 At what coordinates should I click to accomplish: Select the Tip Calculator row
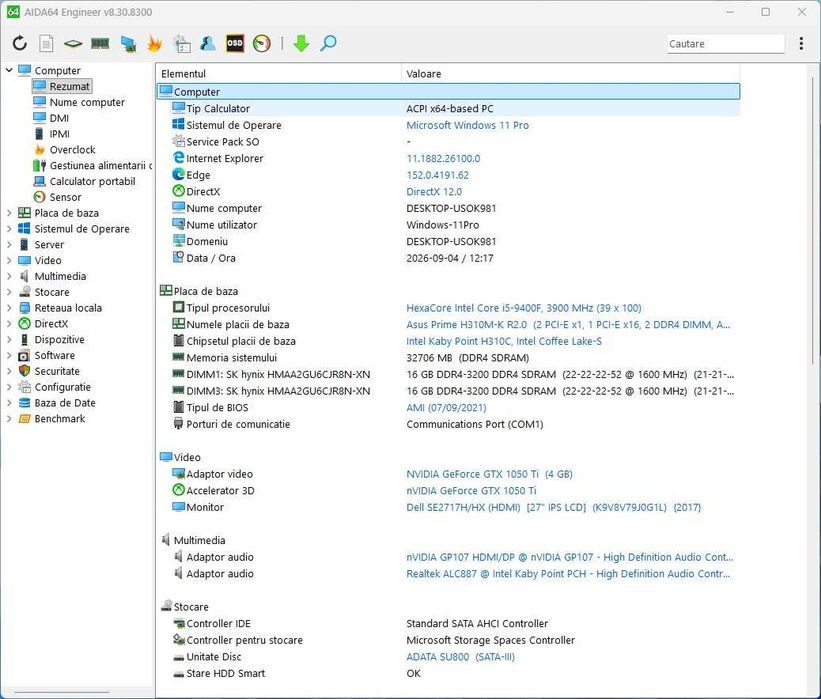[x=448, y=108]
